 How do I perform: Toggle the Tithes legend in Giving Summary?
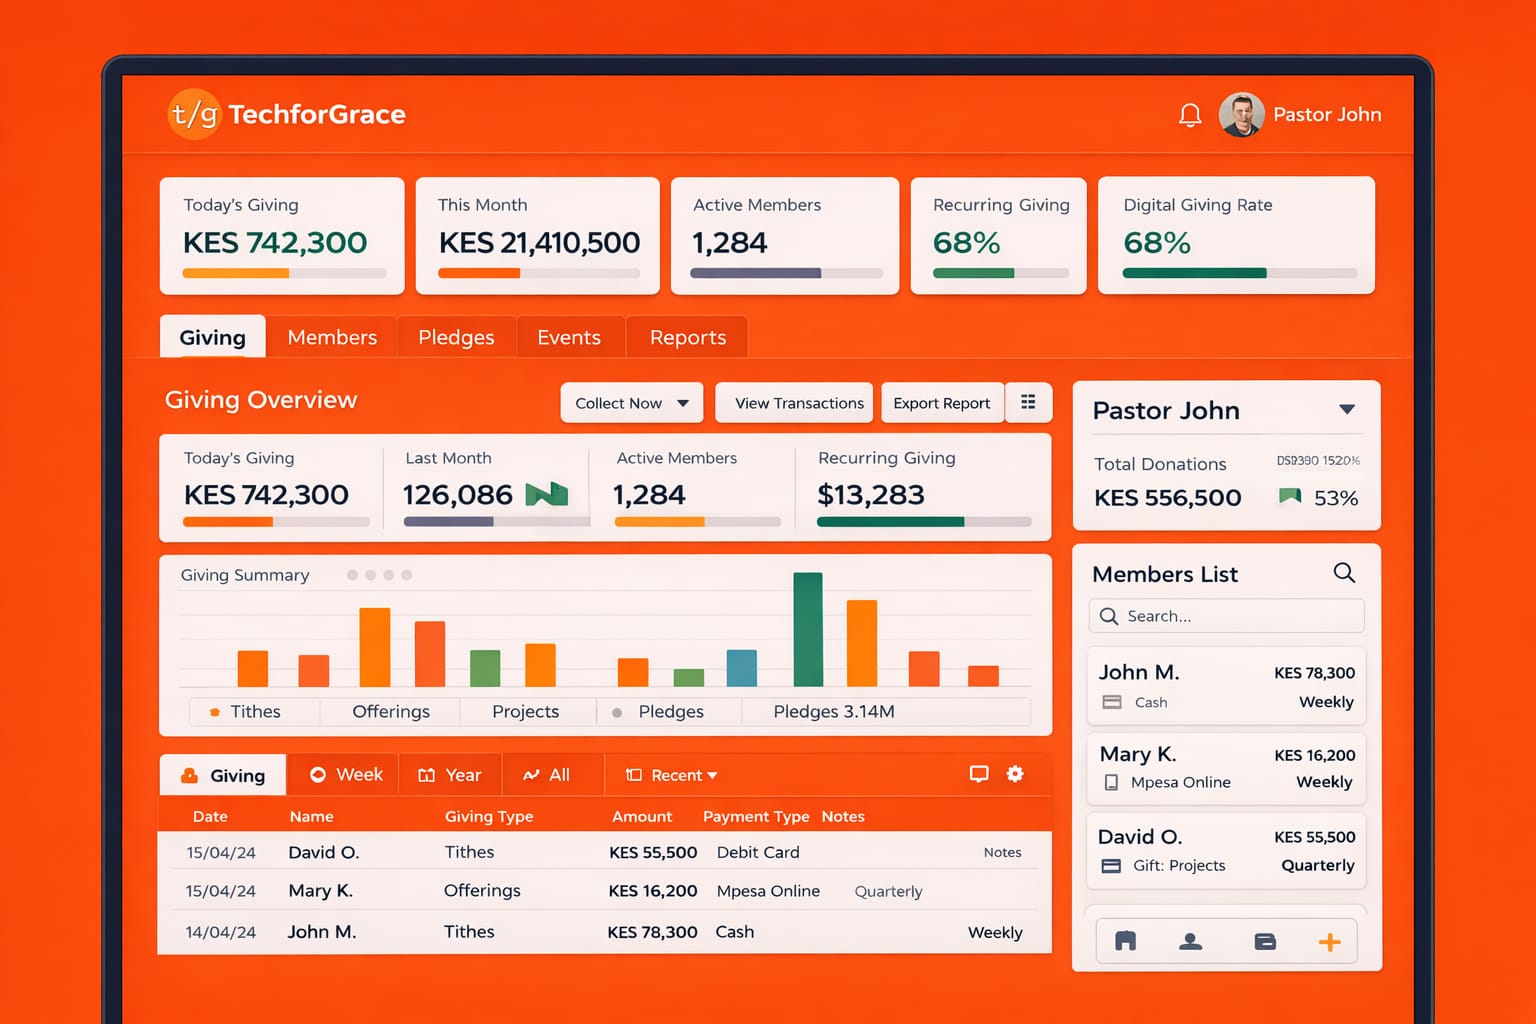point(245,712)
